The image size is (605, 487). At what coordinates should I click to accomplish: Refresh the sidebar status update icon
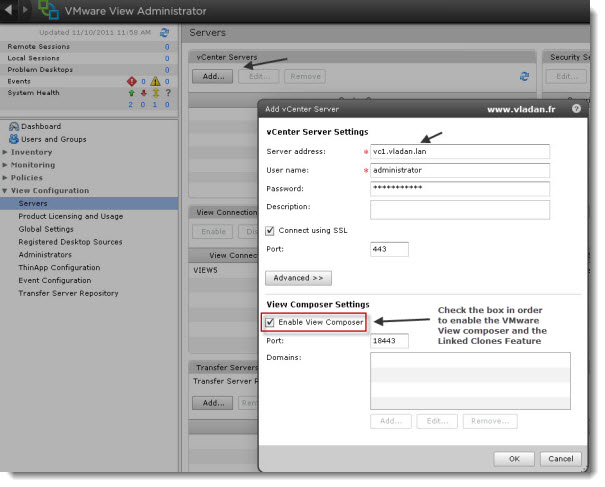tap(165, 32)
